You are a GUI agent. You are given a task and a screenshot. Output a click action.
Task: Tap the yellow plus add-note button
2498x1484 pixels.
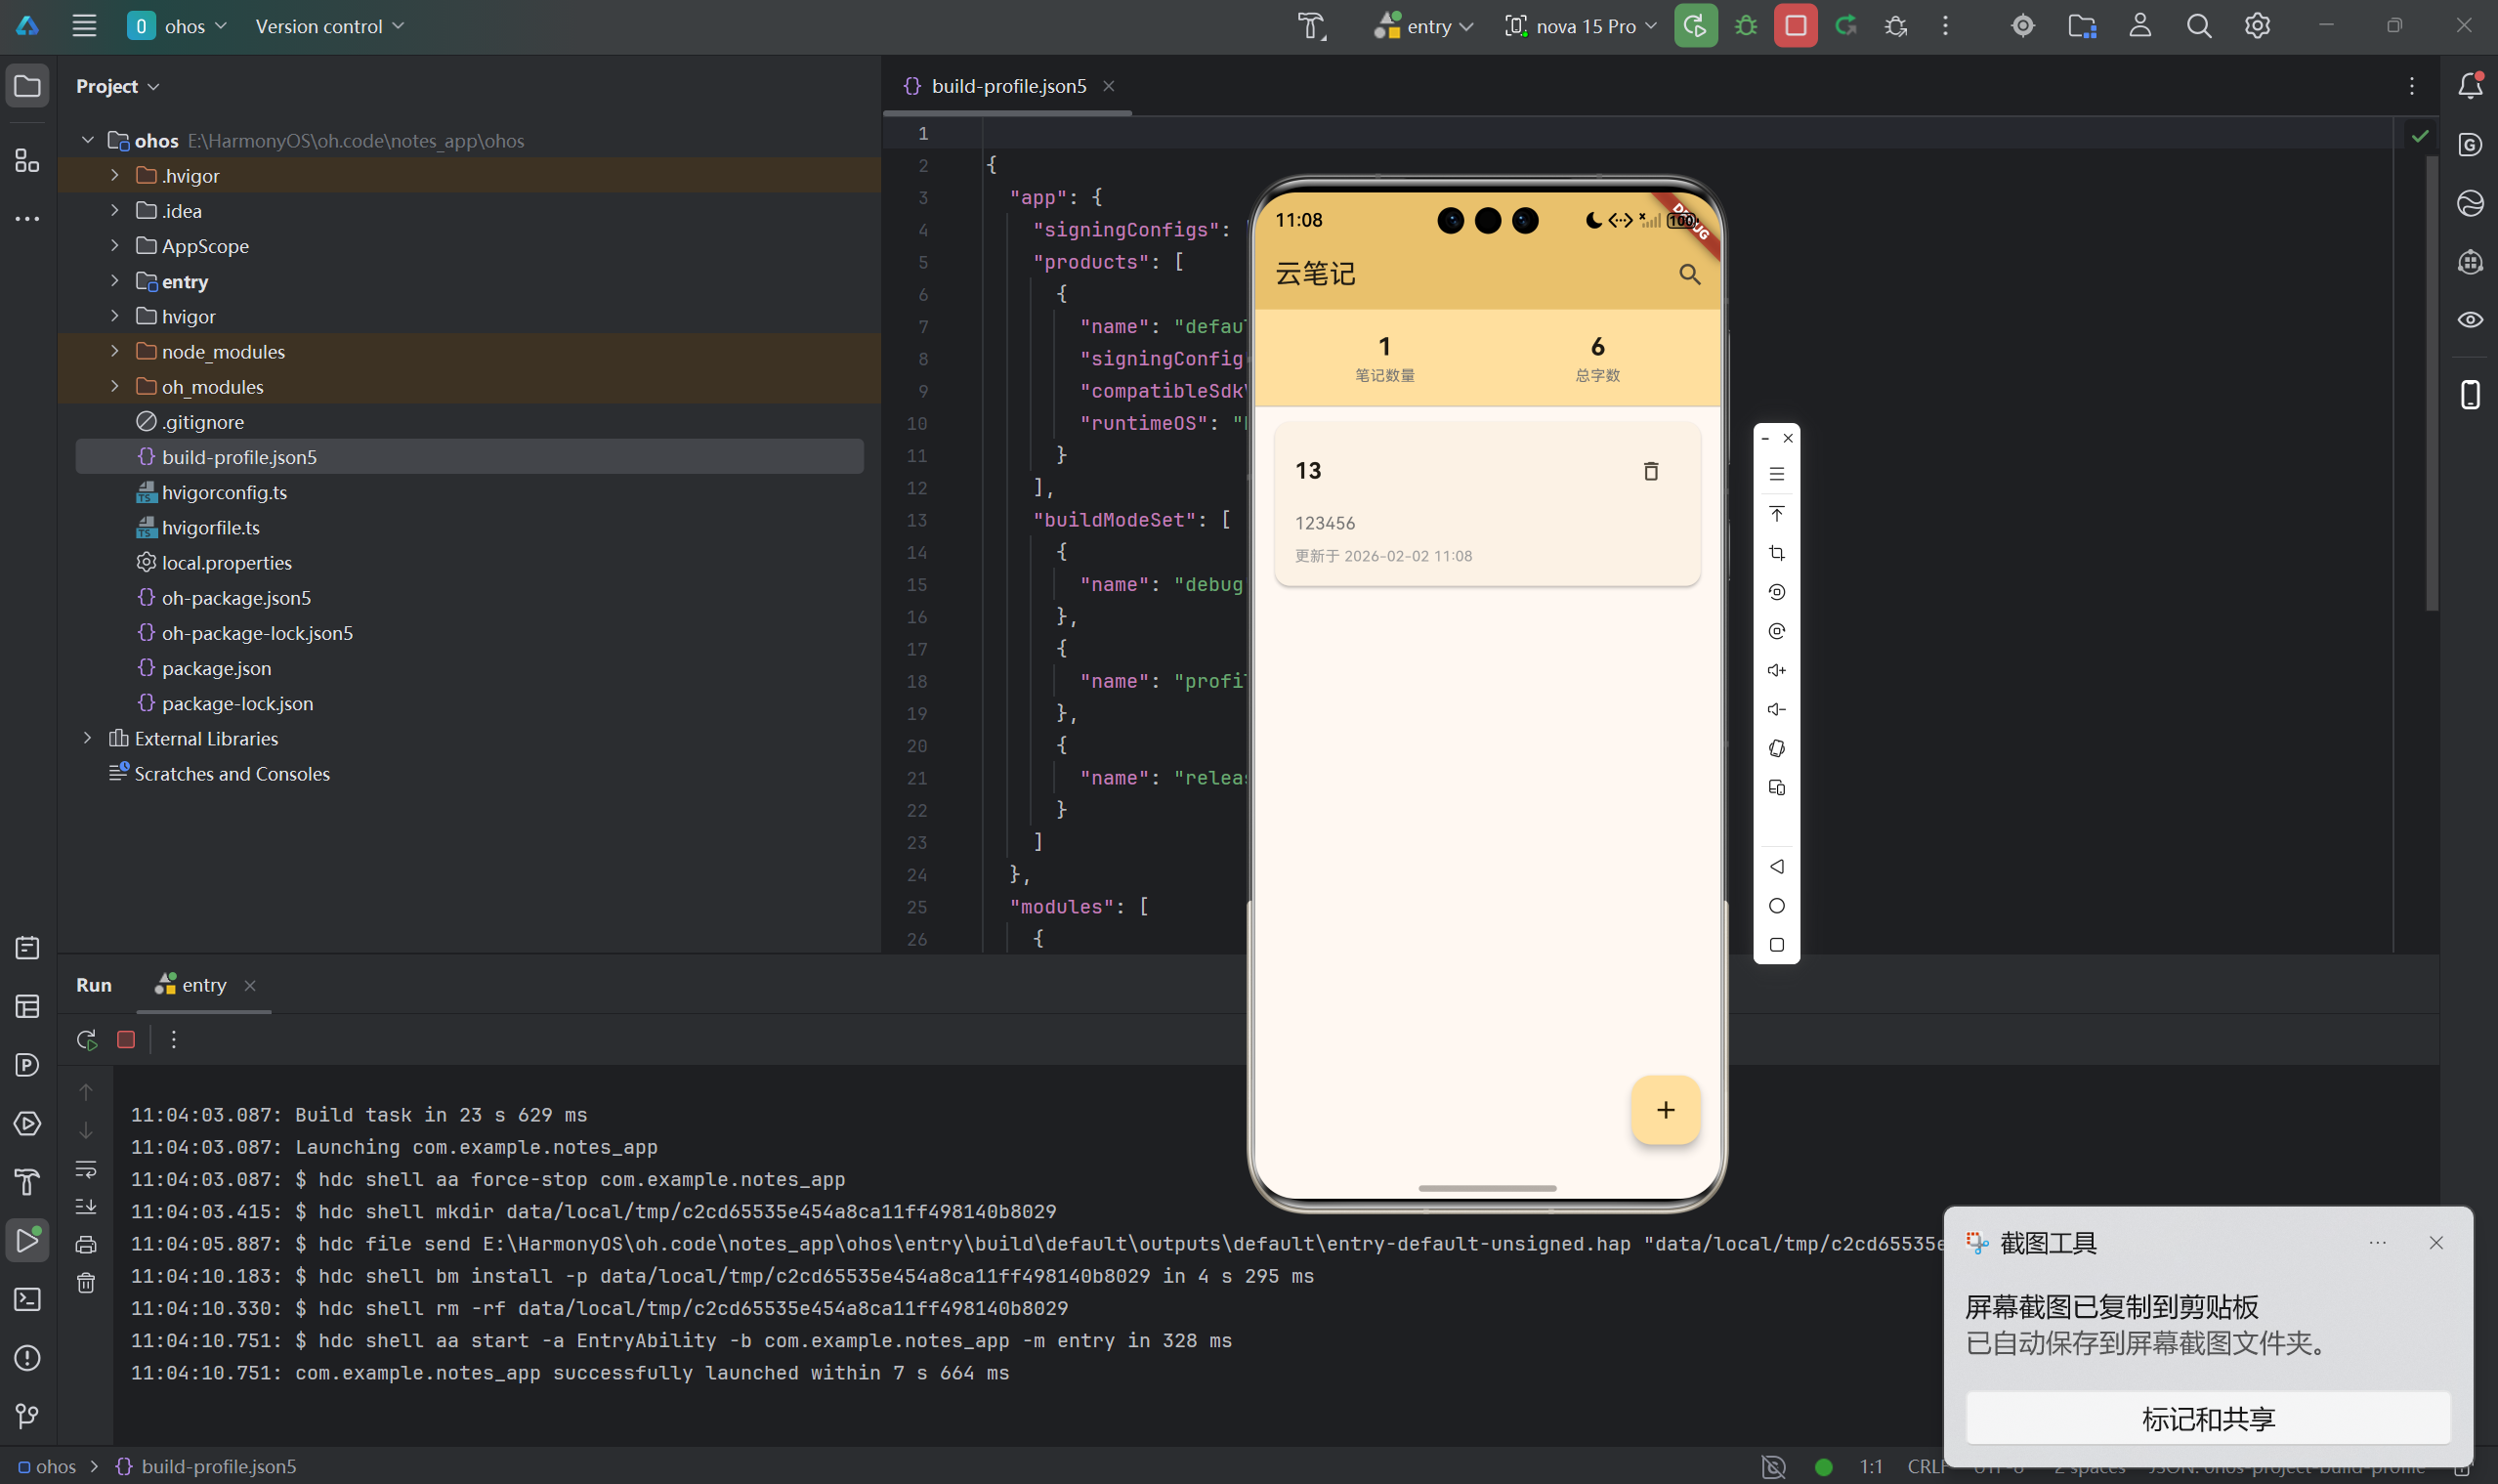point(1665,1110)
